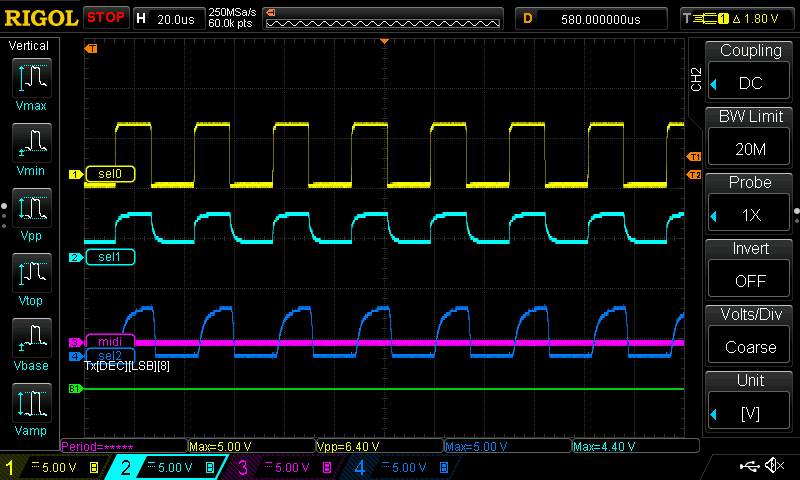Toggle the speaker sound icon
The height and width of the screenshot is (480, 800).
[774, 466]
